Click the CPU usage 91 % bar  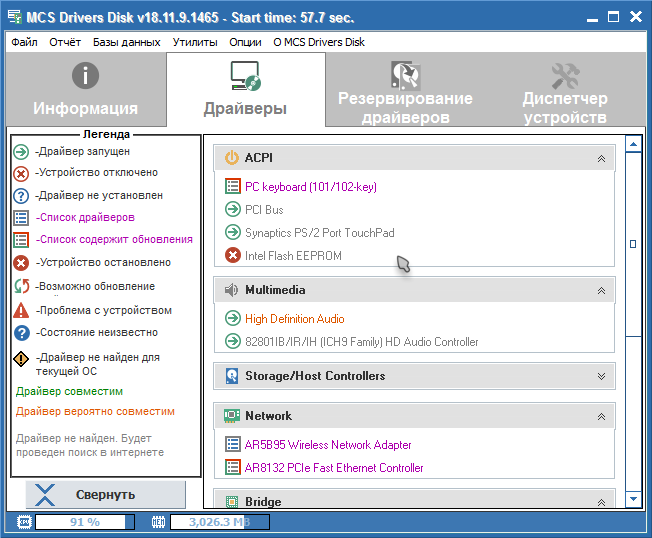coord(85,522)
